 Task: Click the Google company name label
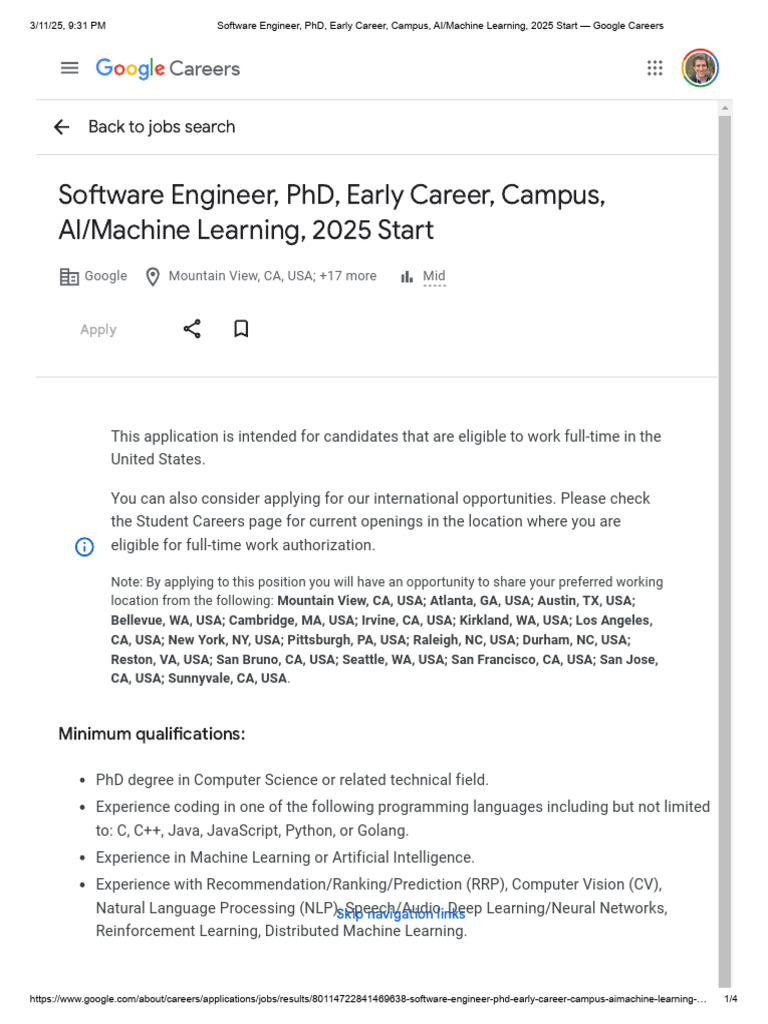(106, 276)
